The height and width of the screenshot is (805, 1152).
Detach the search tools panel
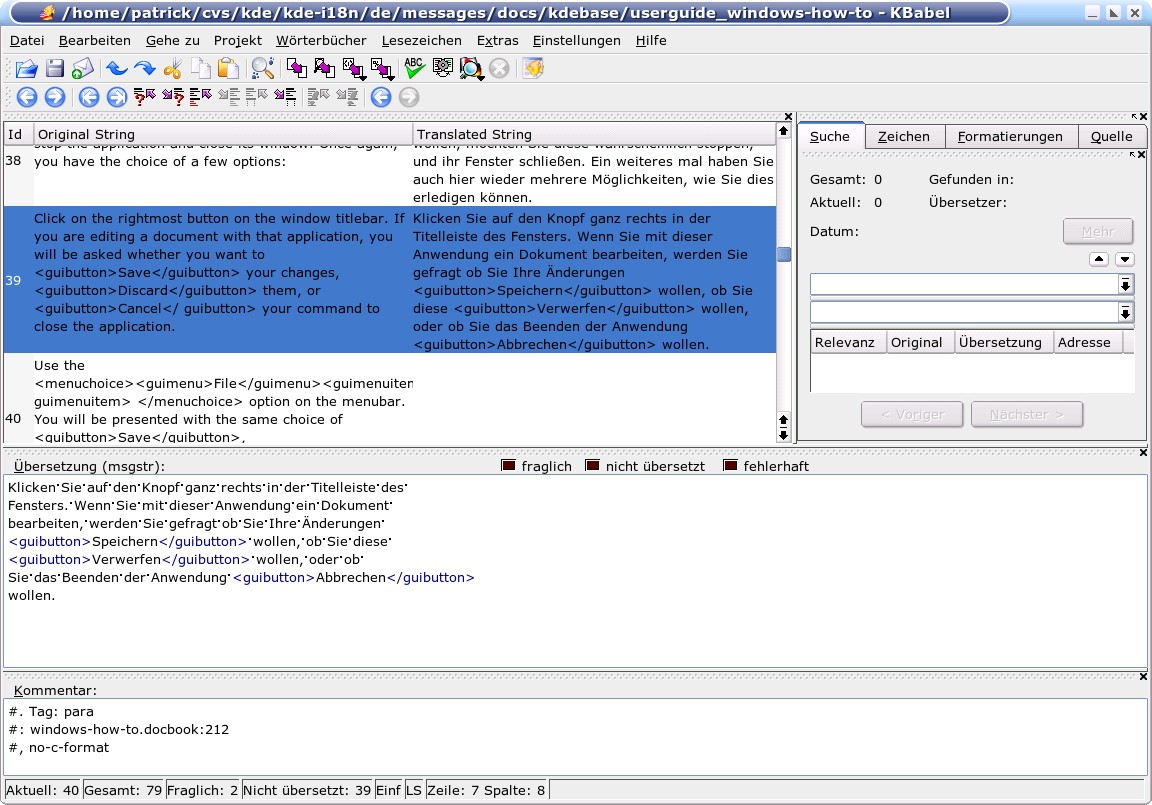pos(1134,117)
